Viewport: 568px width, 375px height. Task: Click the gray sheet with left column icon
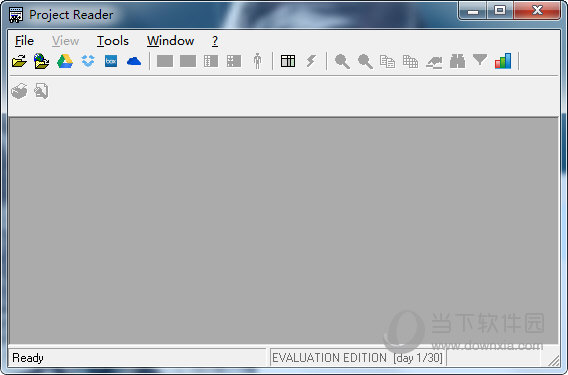(x=211, y=61)
